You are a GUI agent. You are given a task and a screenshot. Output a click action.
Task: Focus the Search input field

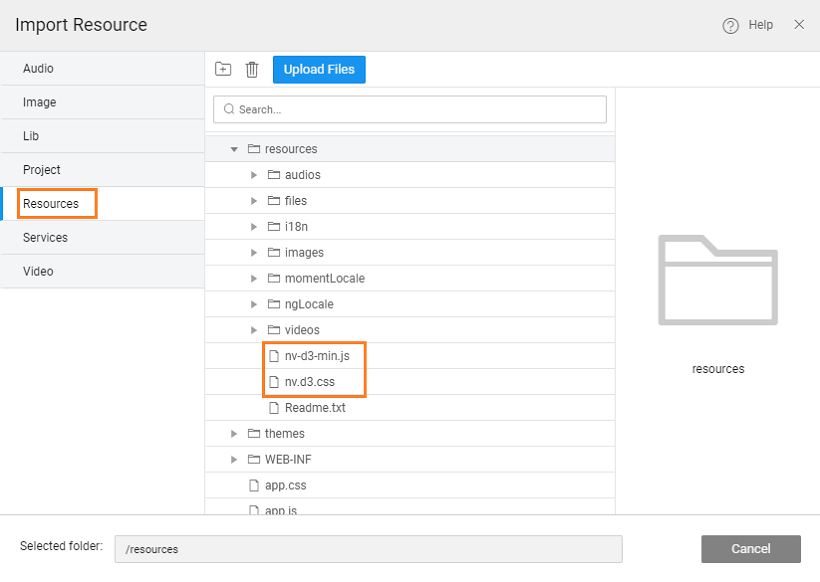pyautogui.click(x=418, y=109)
